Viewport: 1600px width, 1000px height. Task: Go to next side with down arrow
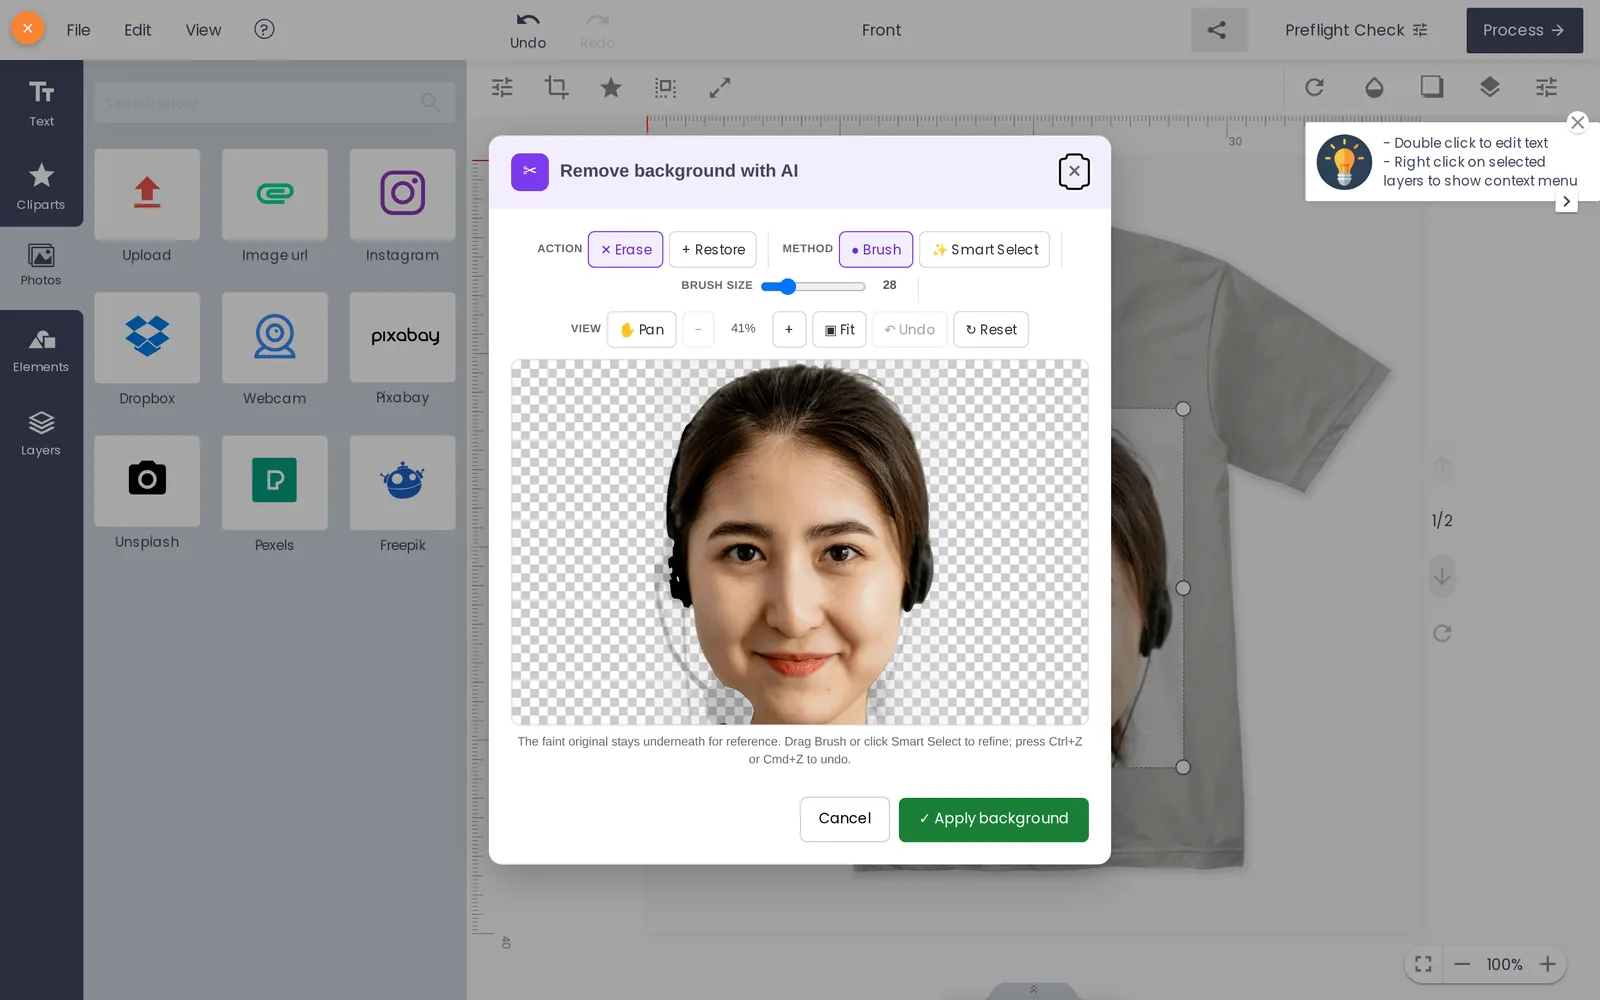(1442, 577)
